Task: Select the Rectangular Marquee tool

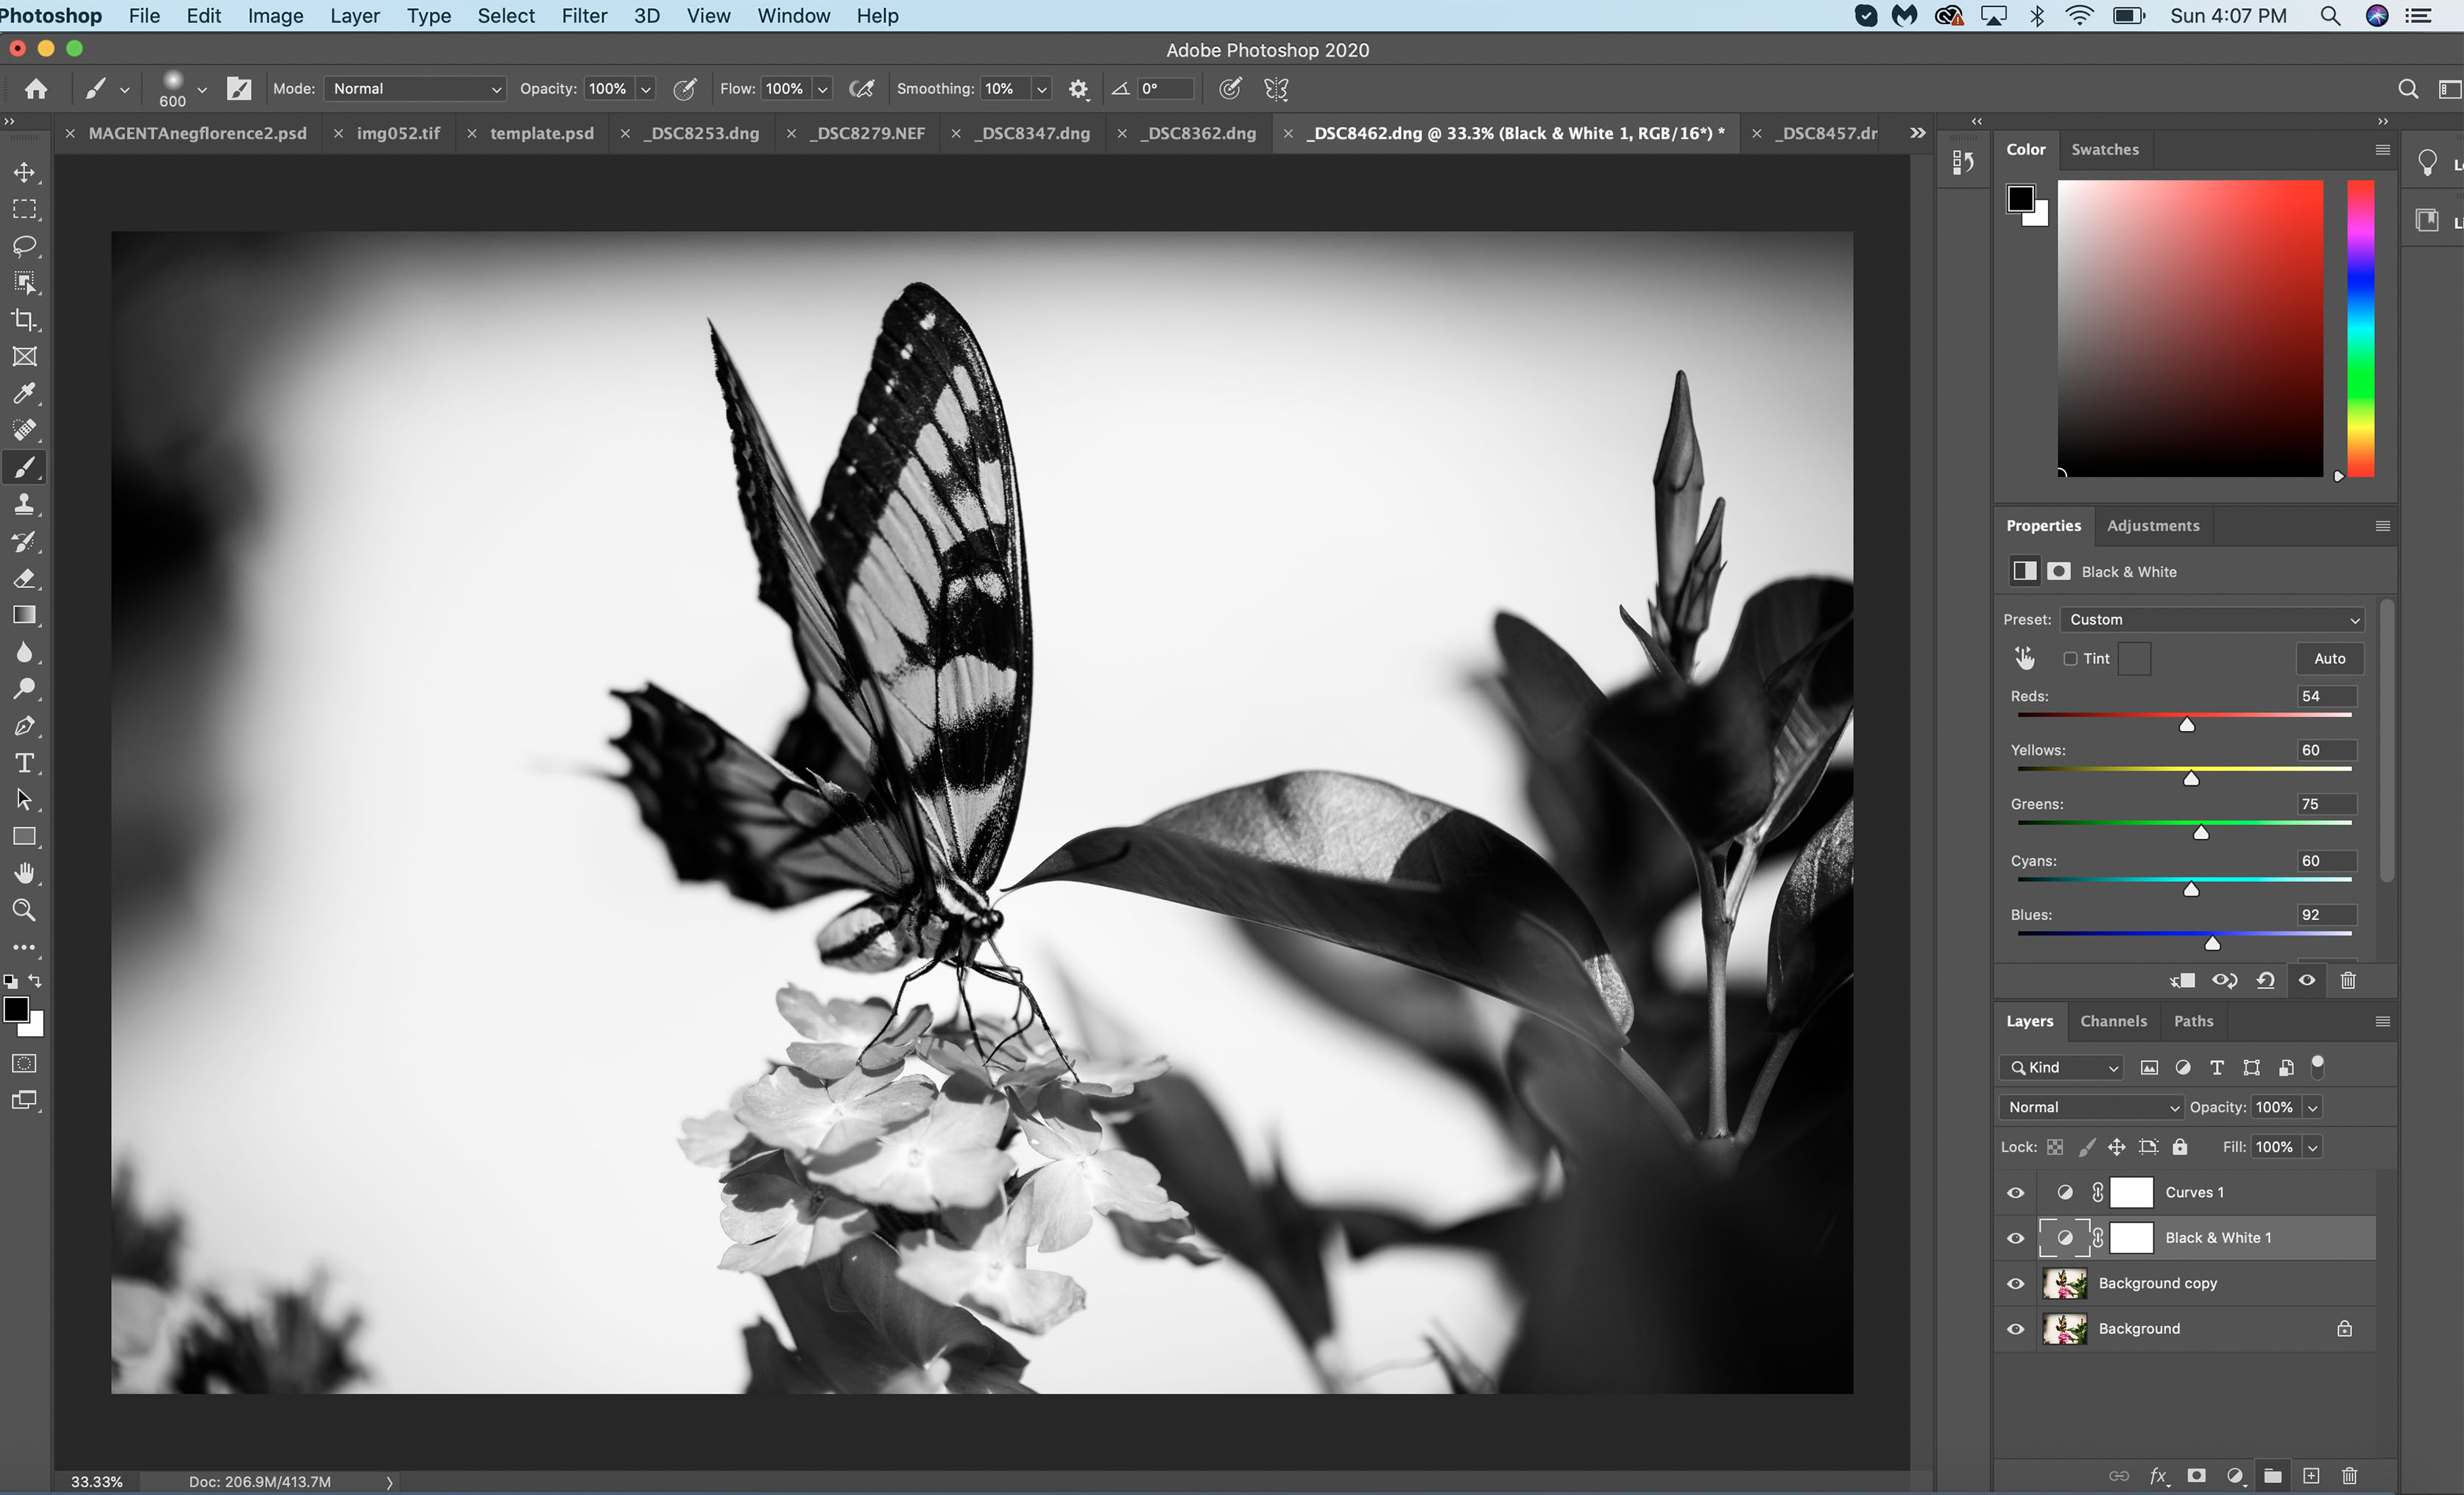Action: [x=24, y=209]
